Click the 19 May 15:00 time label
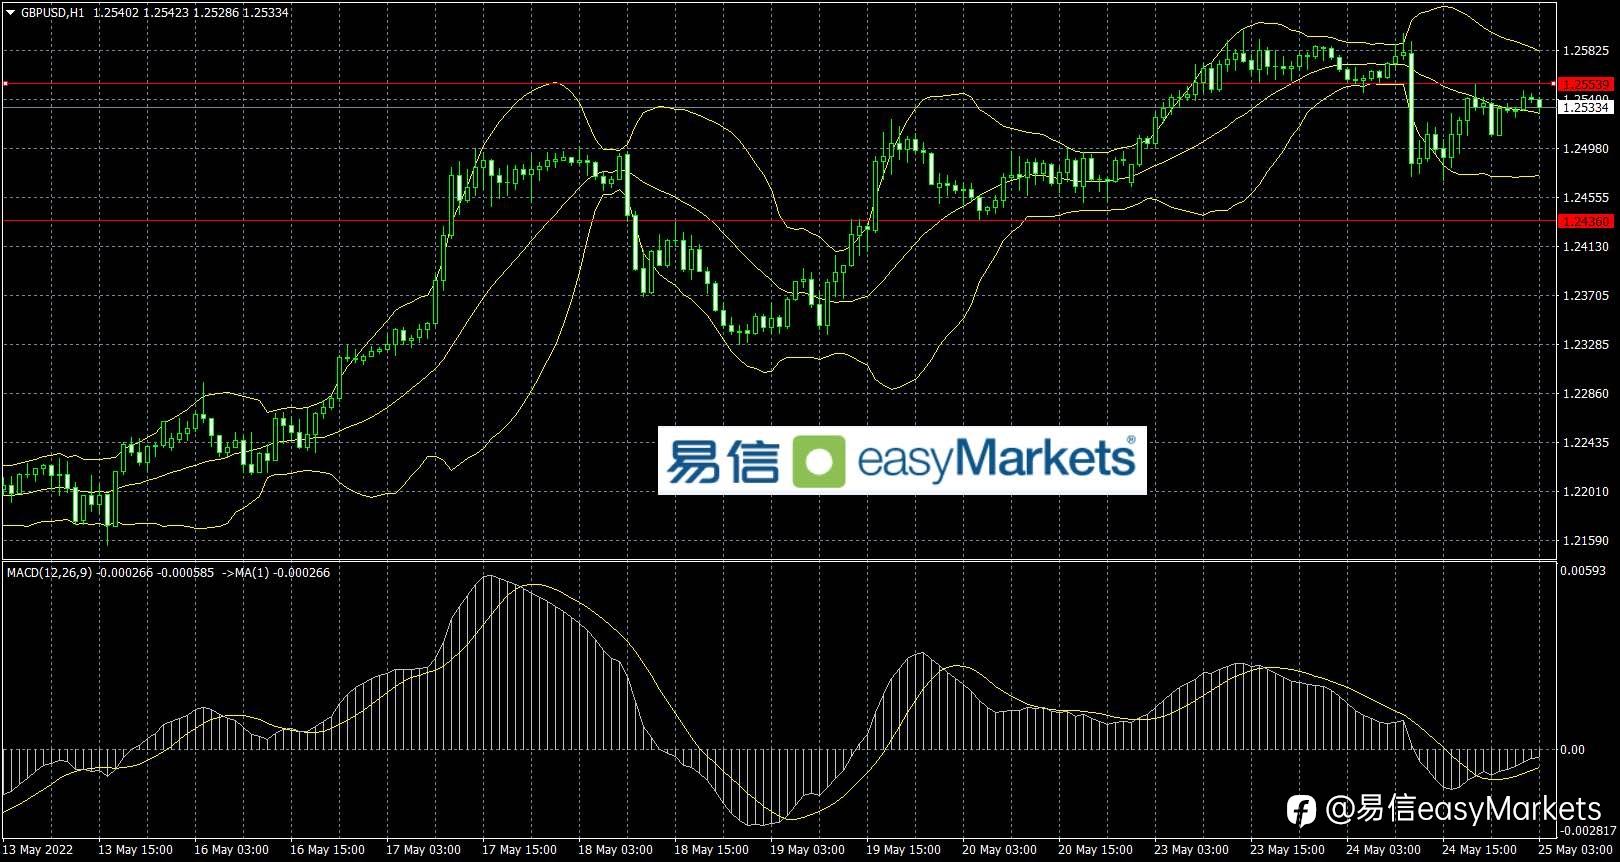 click(x=903, y=850)
